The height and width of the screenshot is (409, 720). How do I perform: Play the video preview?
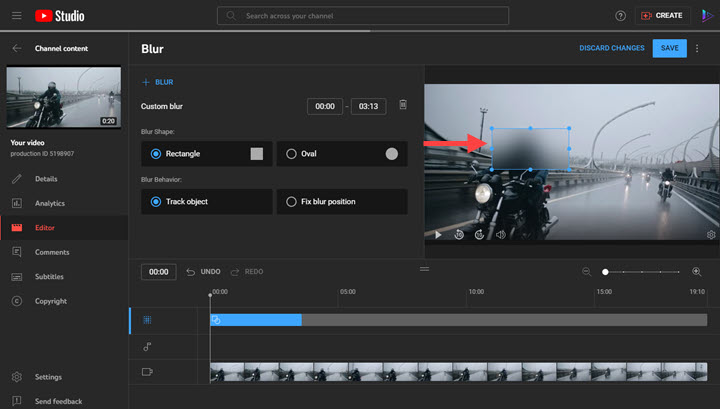click(x=437, y=234)
